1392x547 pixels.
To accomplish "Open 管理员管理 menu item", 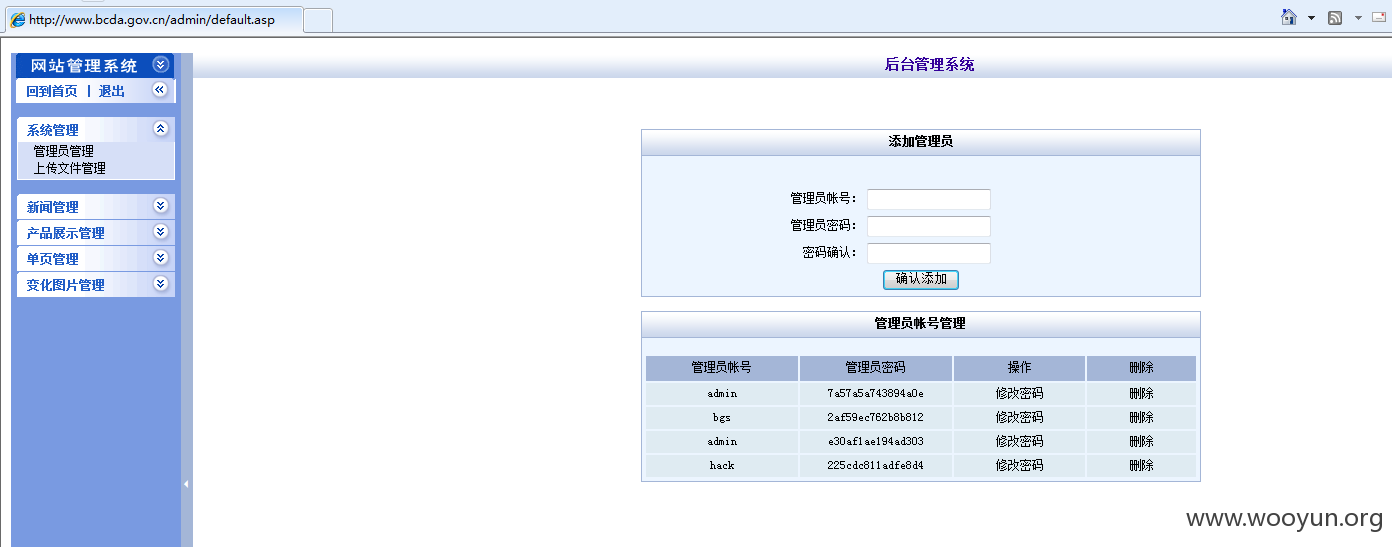I will pos(64,151).
